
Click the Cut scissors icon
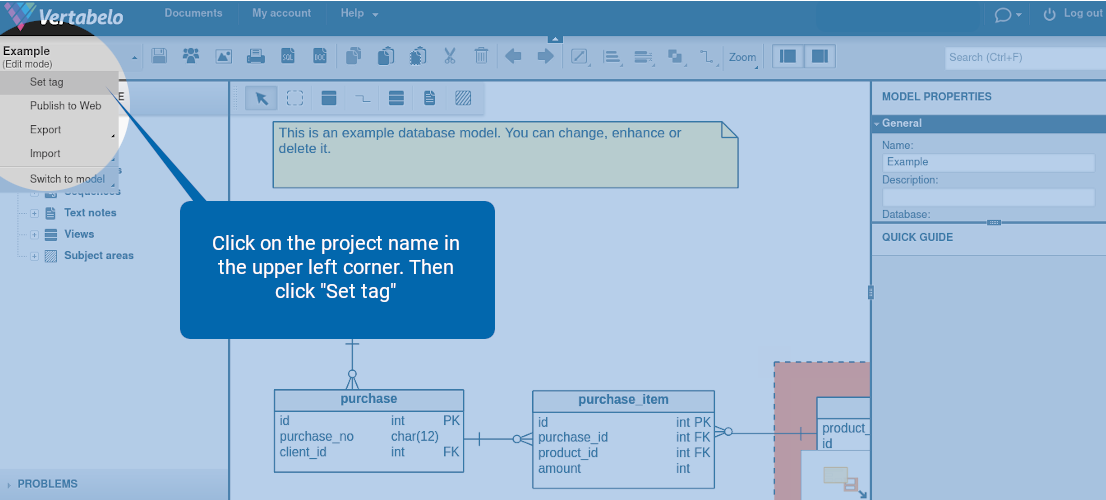pos(449,56)
